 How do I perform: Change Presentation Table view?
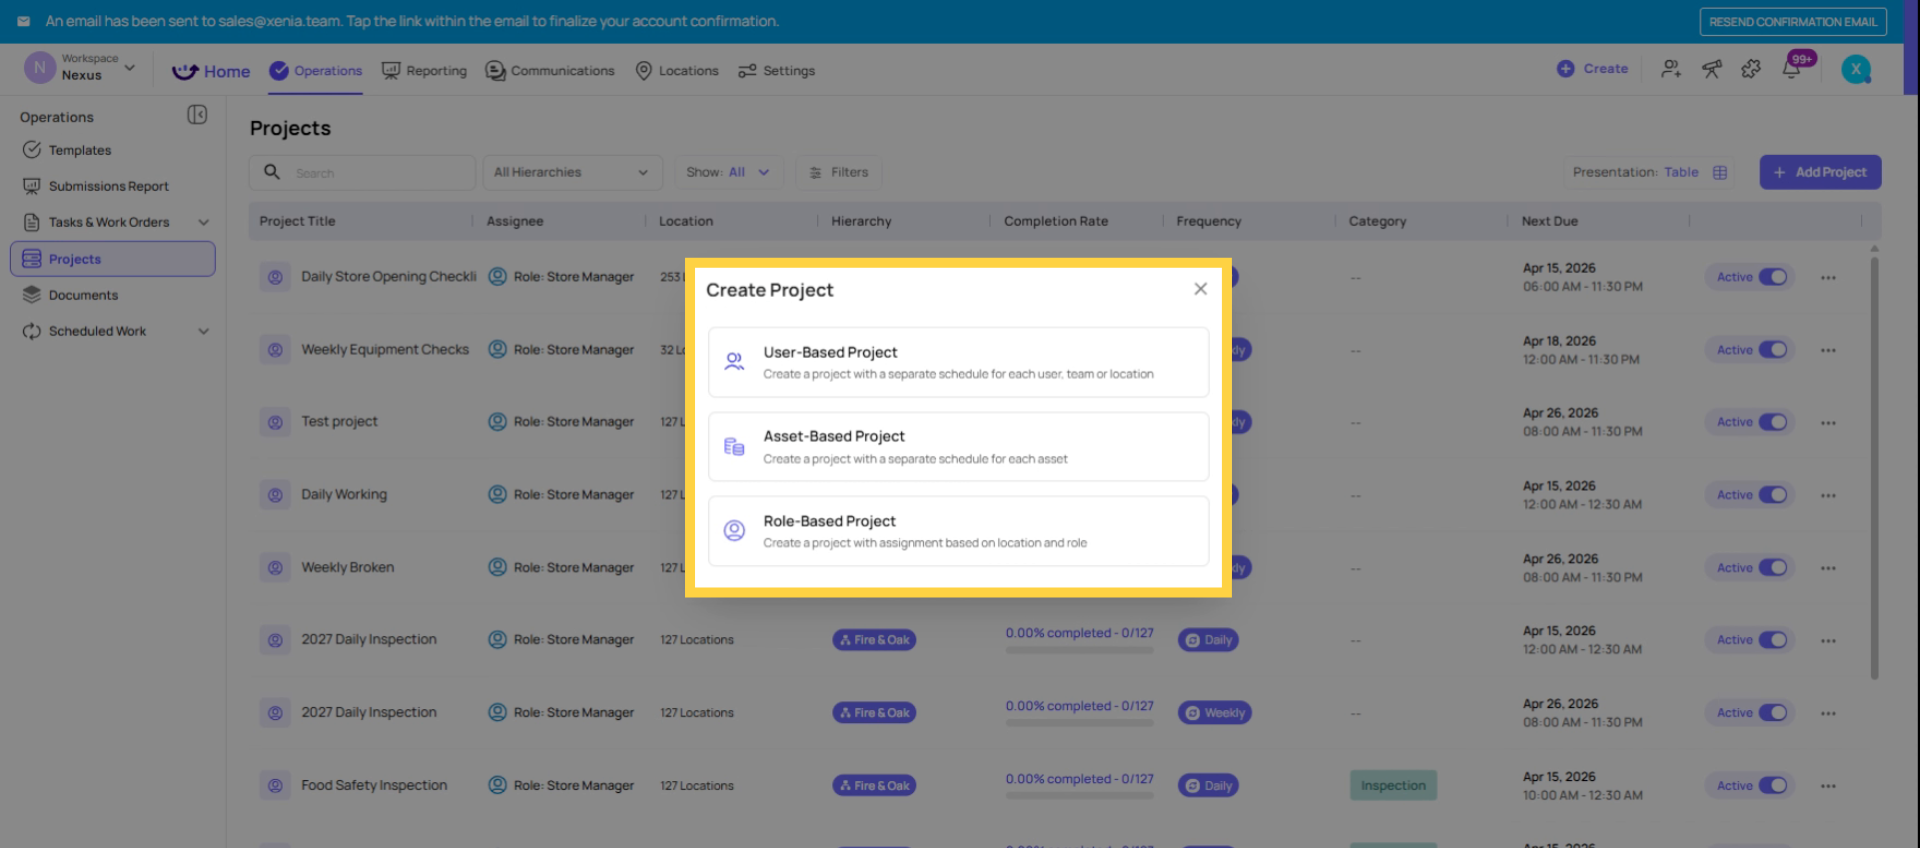pos(1650,172)
